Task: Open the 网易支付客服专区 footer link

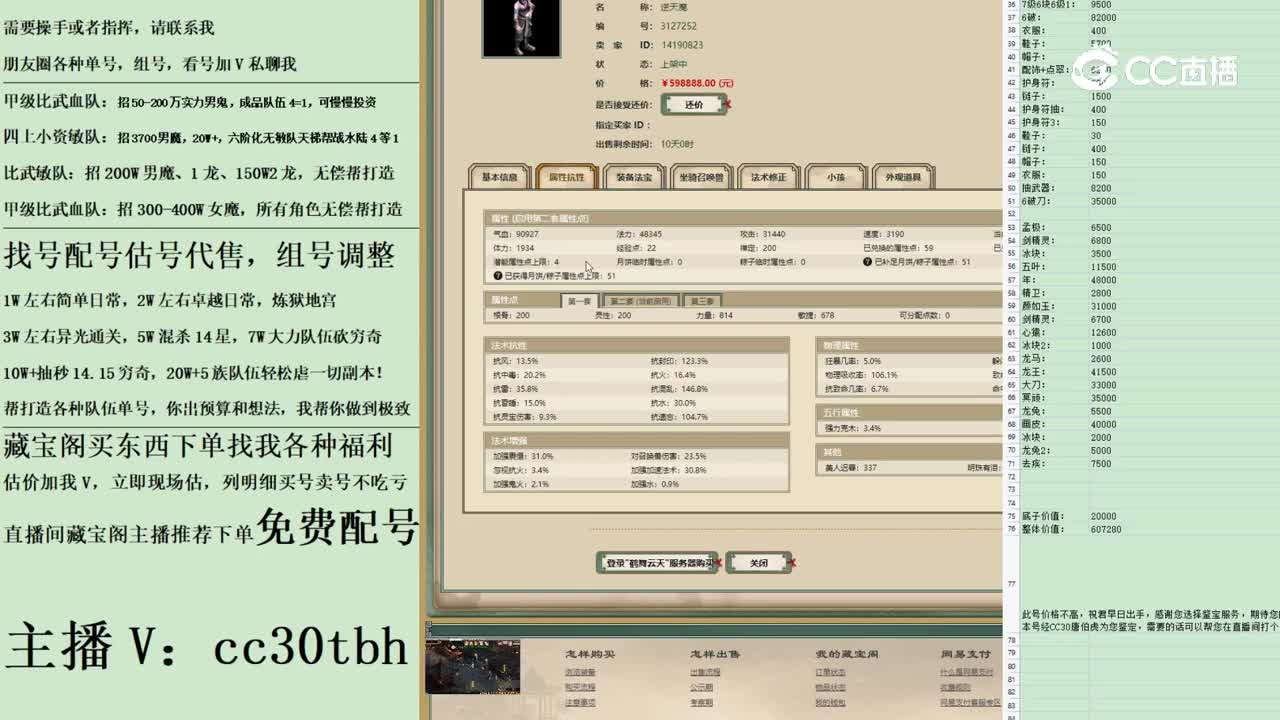Action: coord(970,702)
